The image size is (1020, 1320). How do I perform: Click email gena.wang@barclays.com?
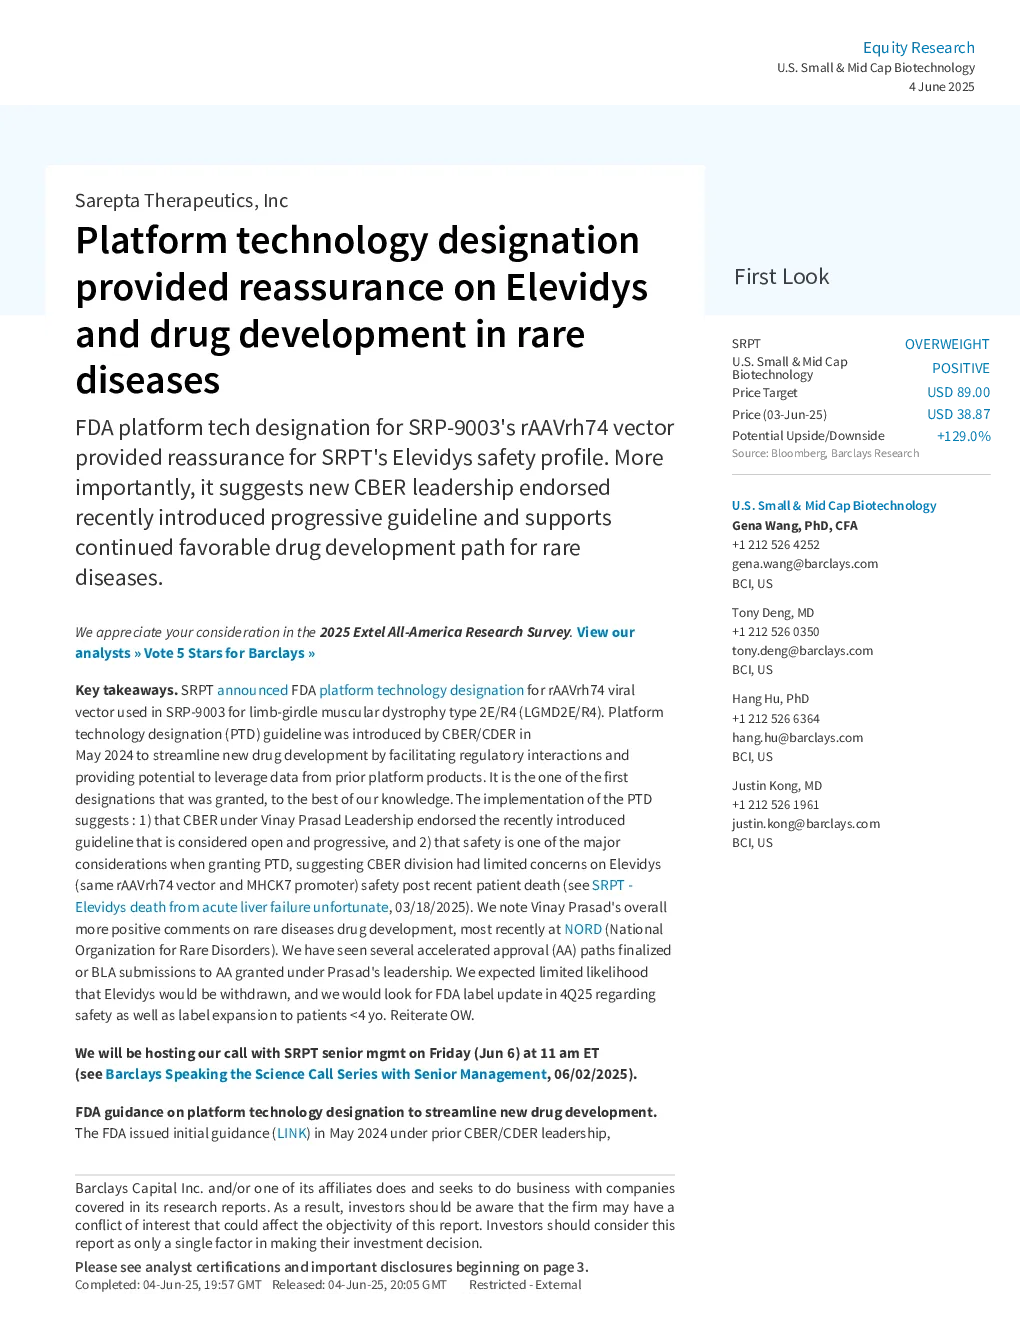click(805, 564)
